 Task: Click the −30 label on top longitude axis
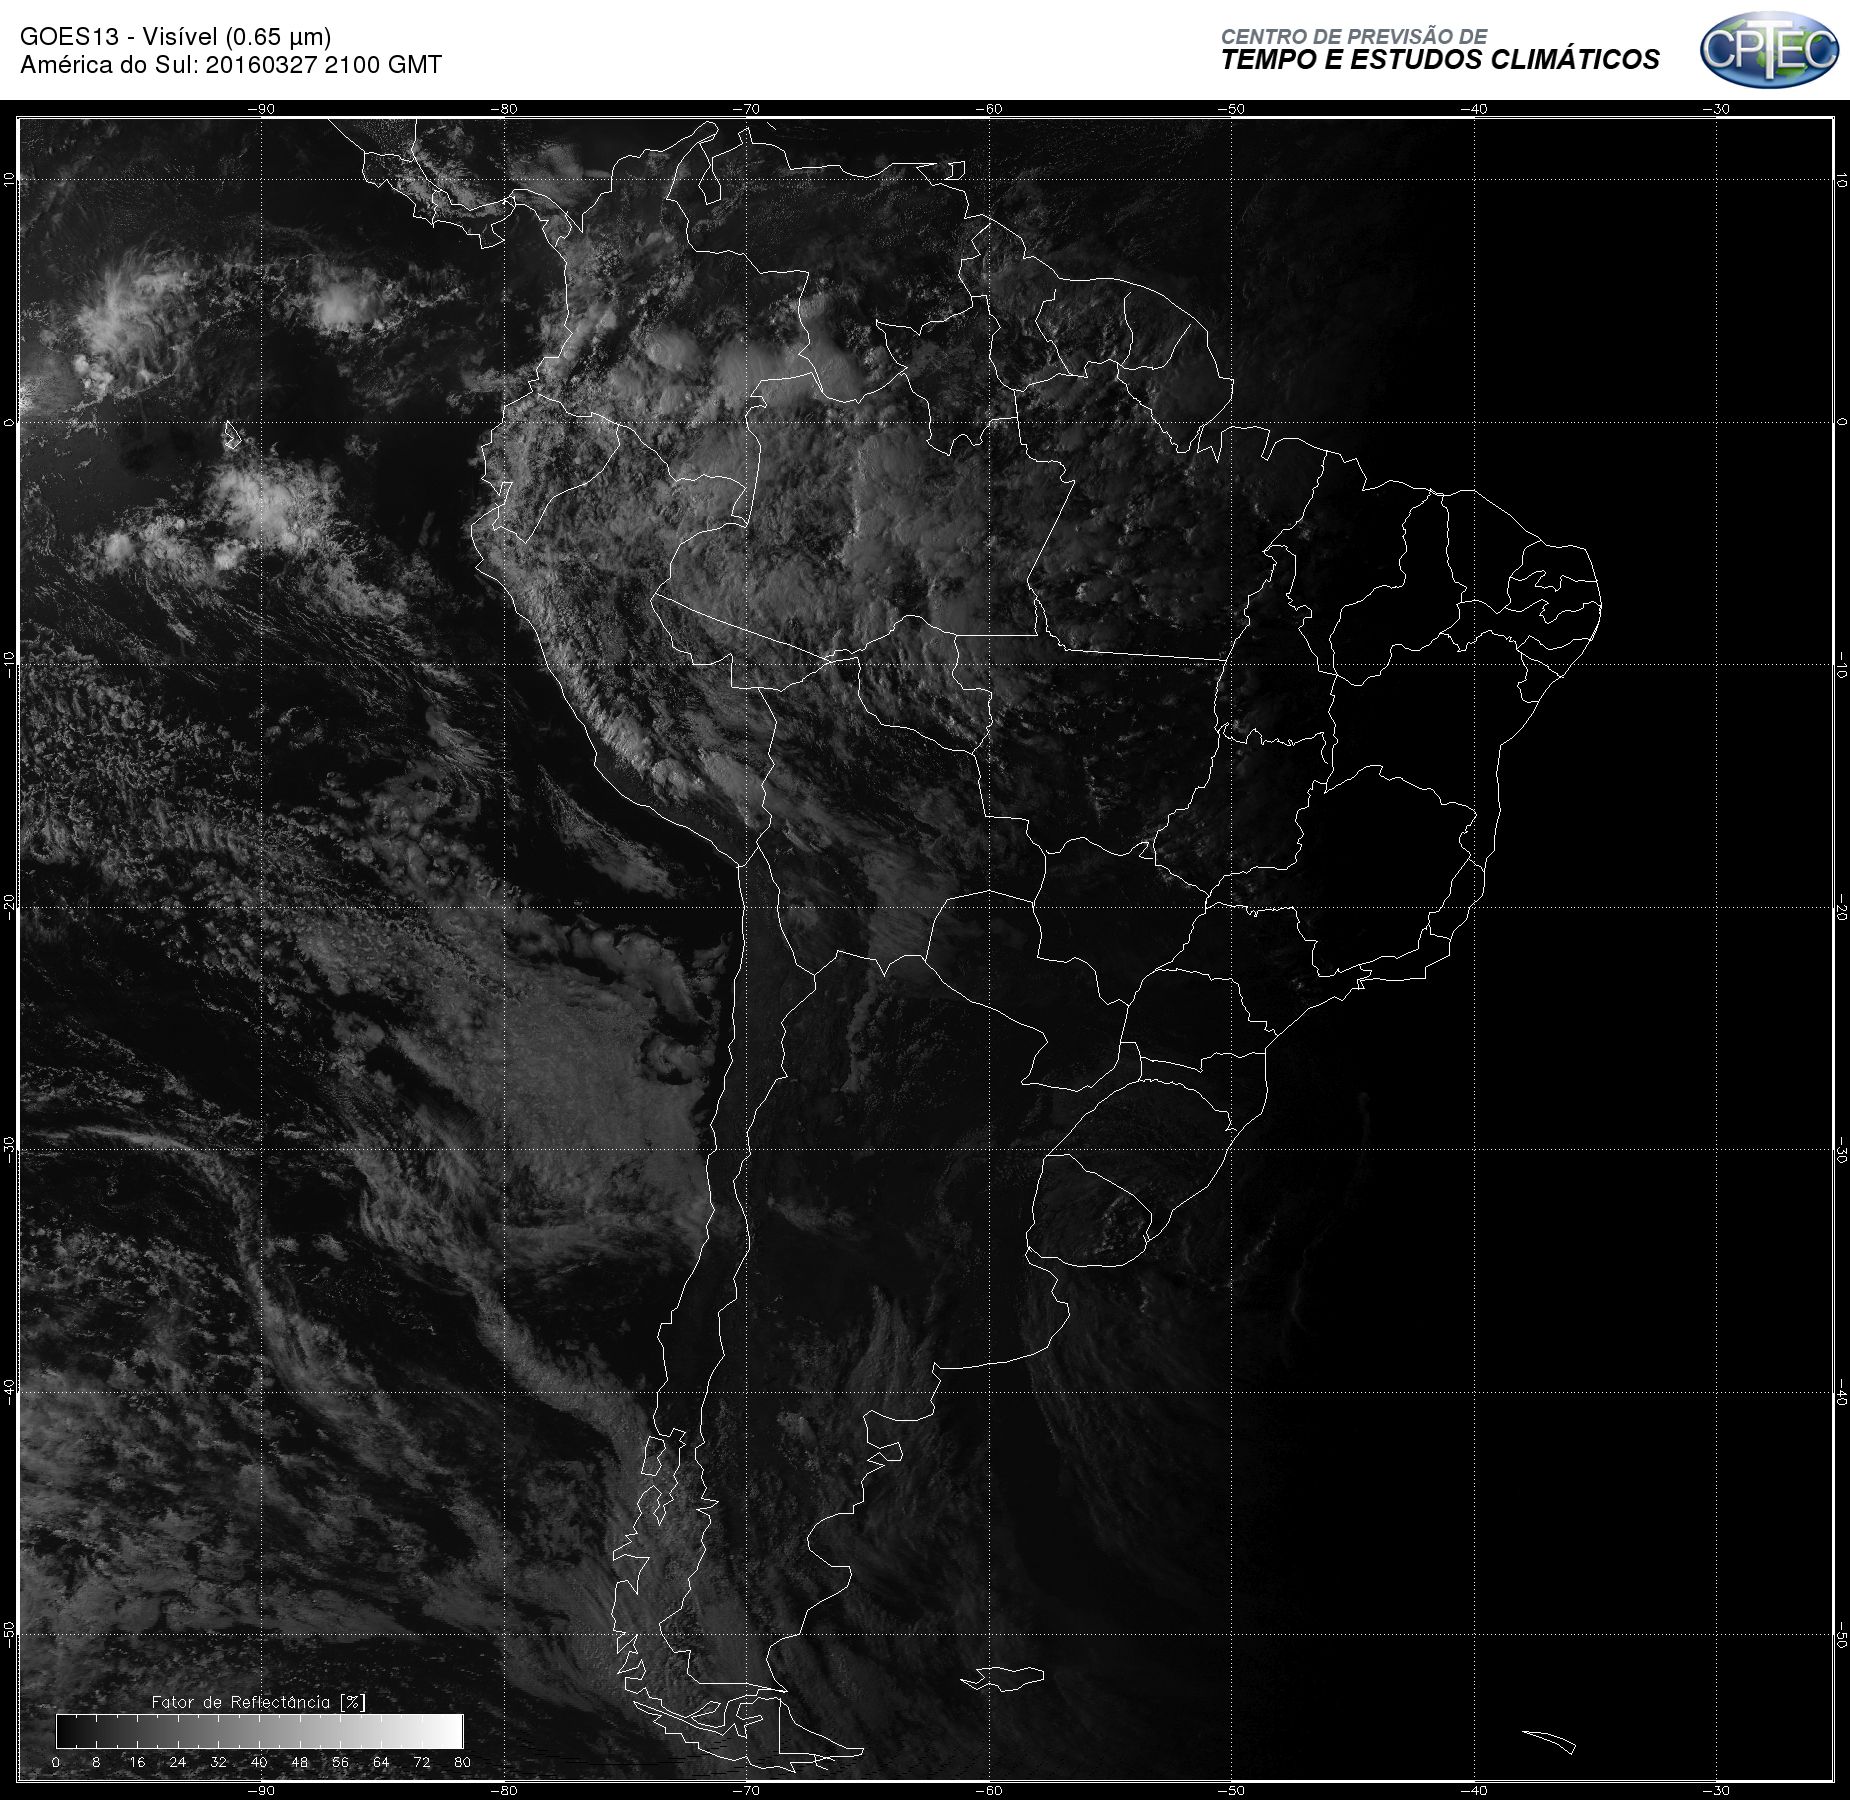(1716, 109)
